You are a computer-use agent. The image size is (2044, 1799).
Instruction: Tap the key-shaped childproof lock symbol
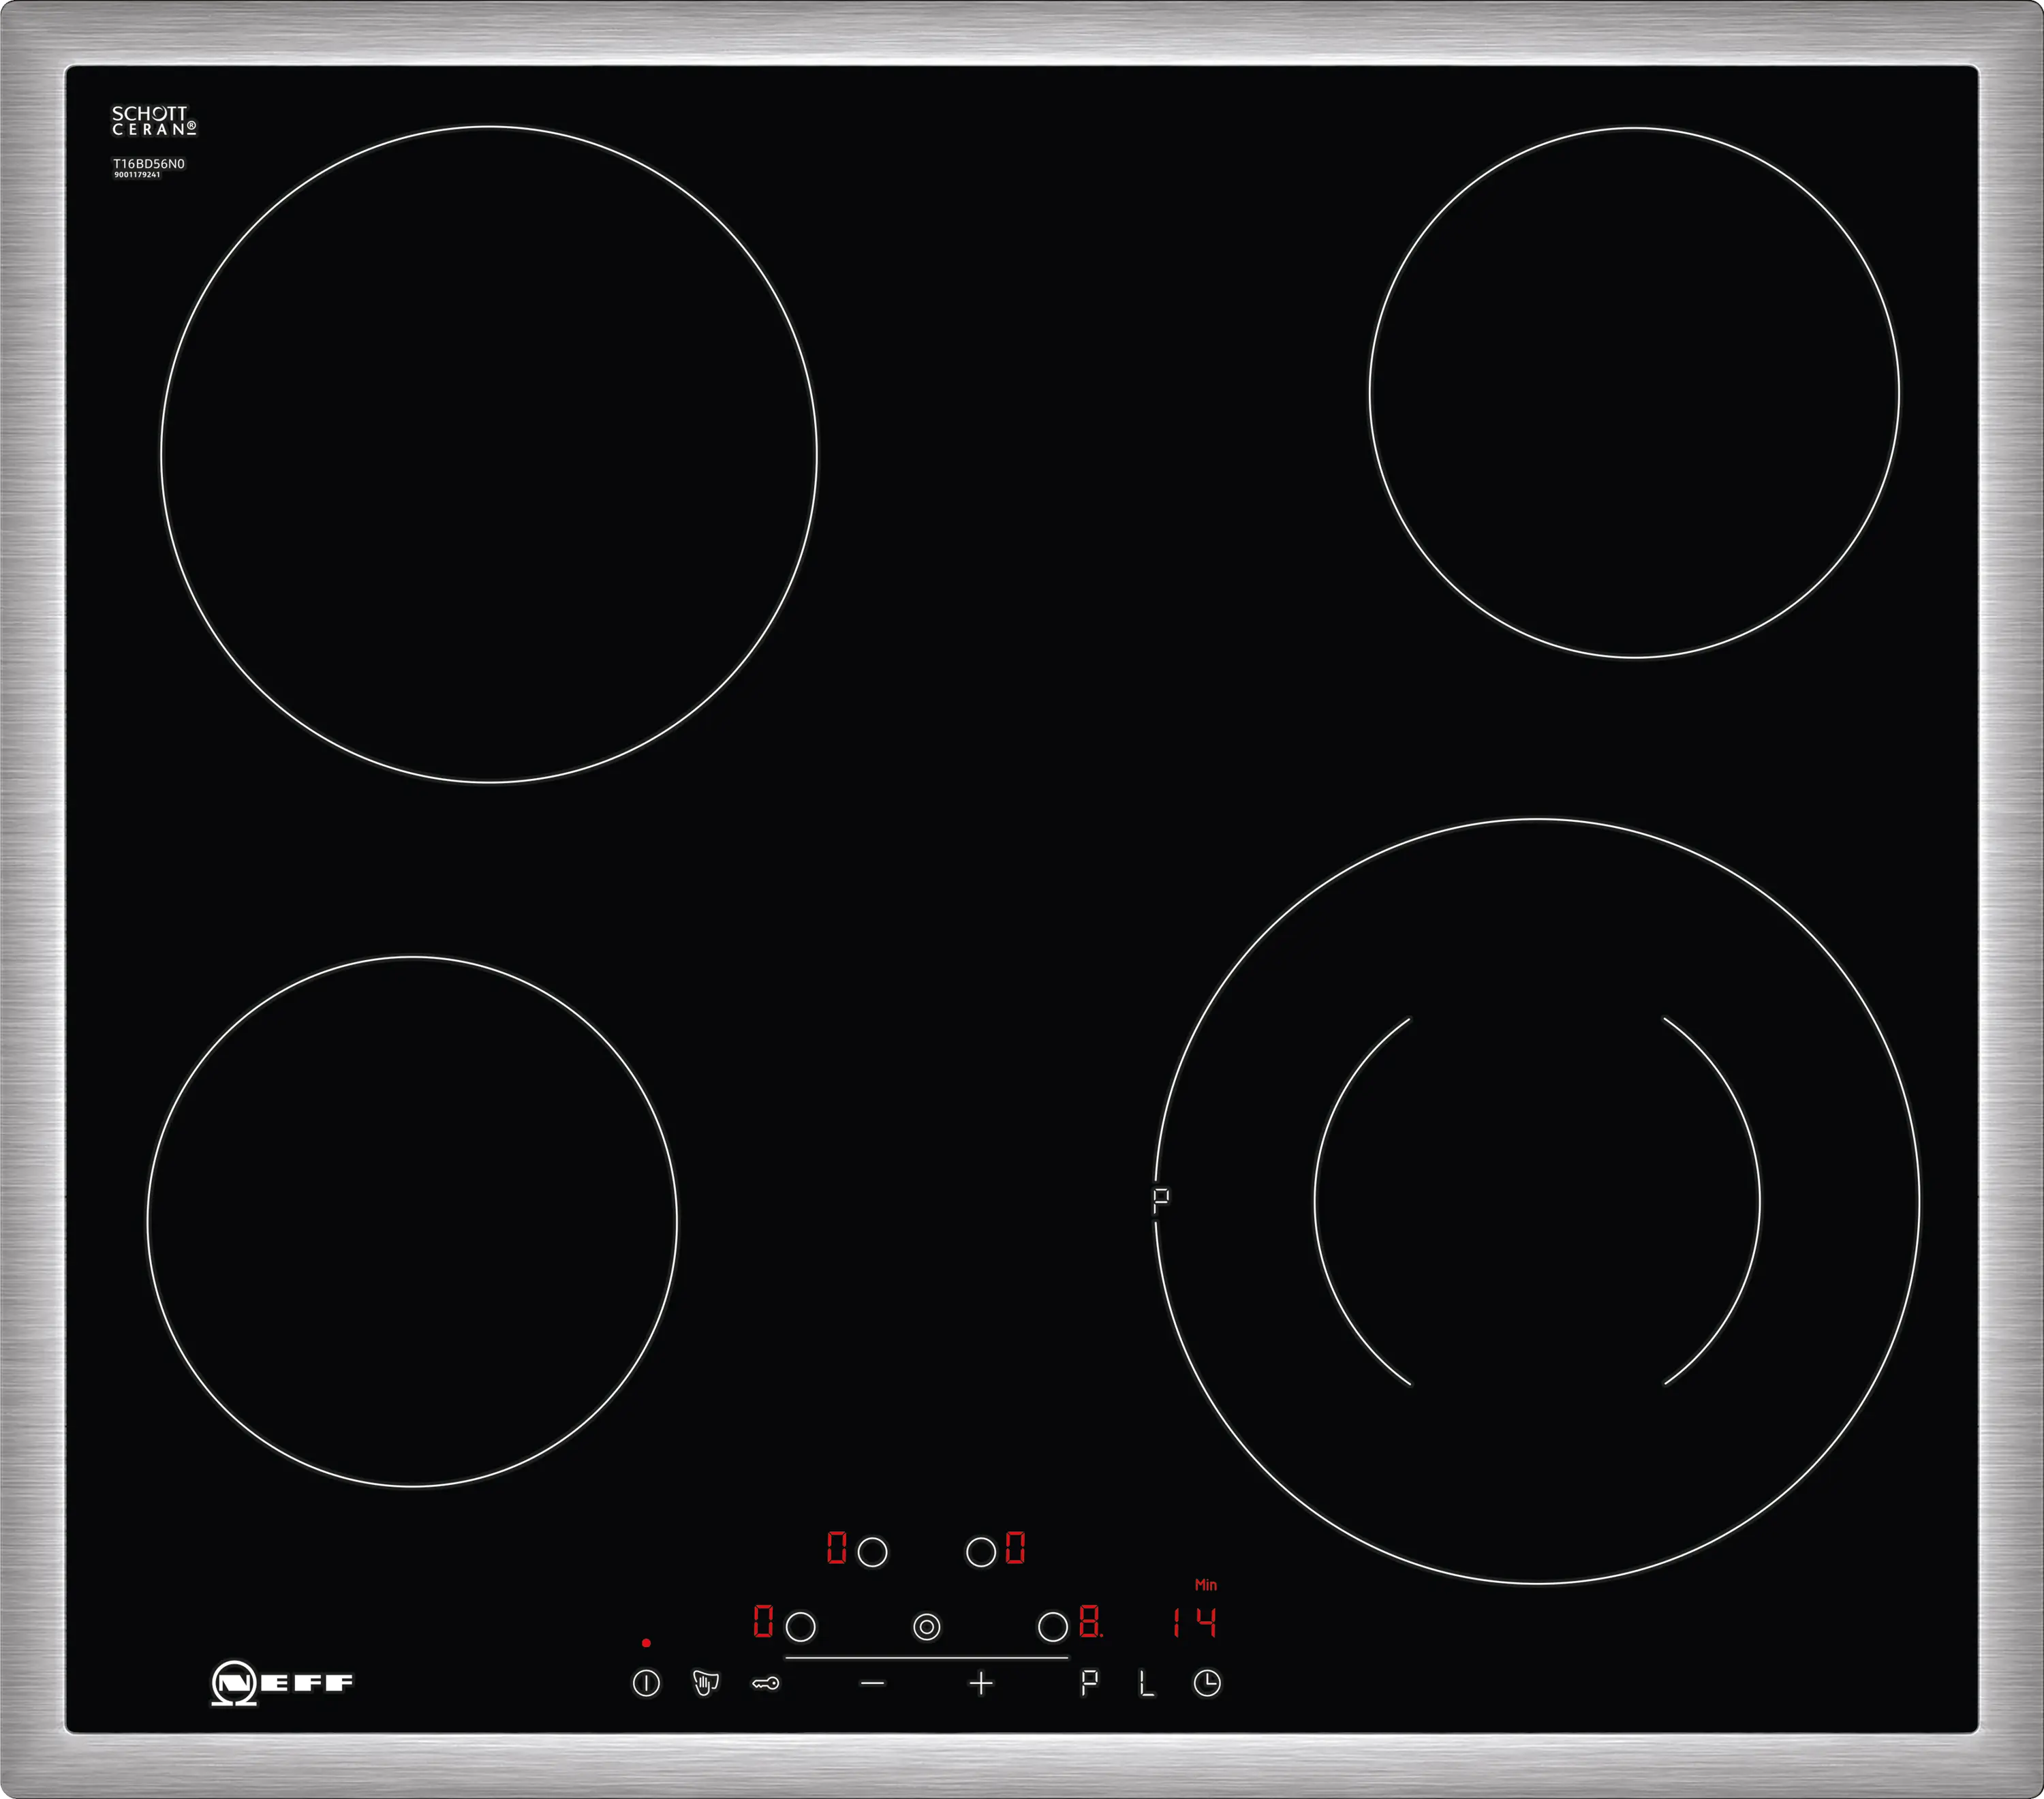[765, 1684]
